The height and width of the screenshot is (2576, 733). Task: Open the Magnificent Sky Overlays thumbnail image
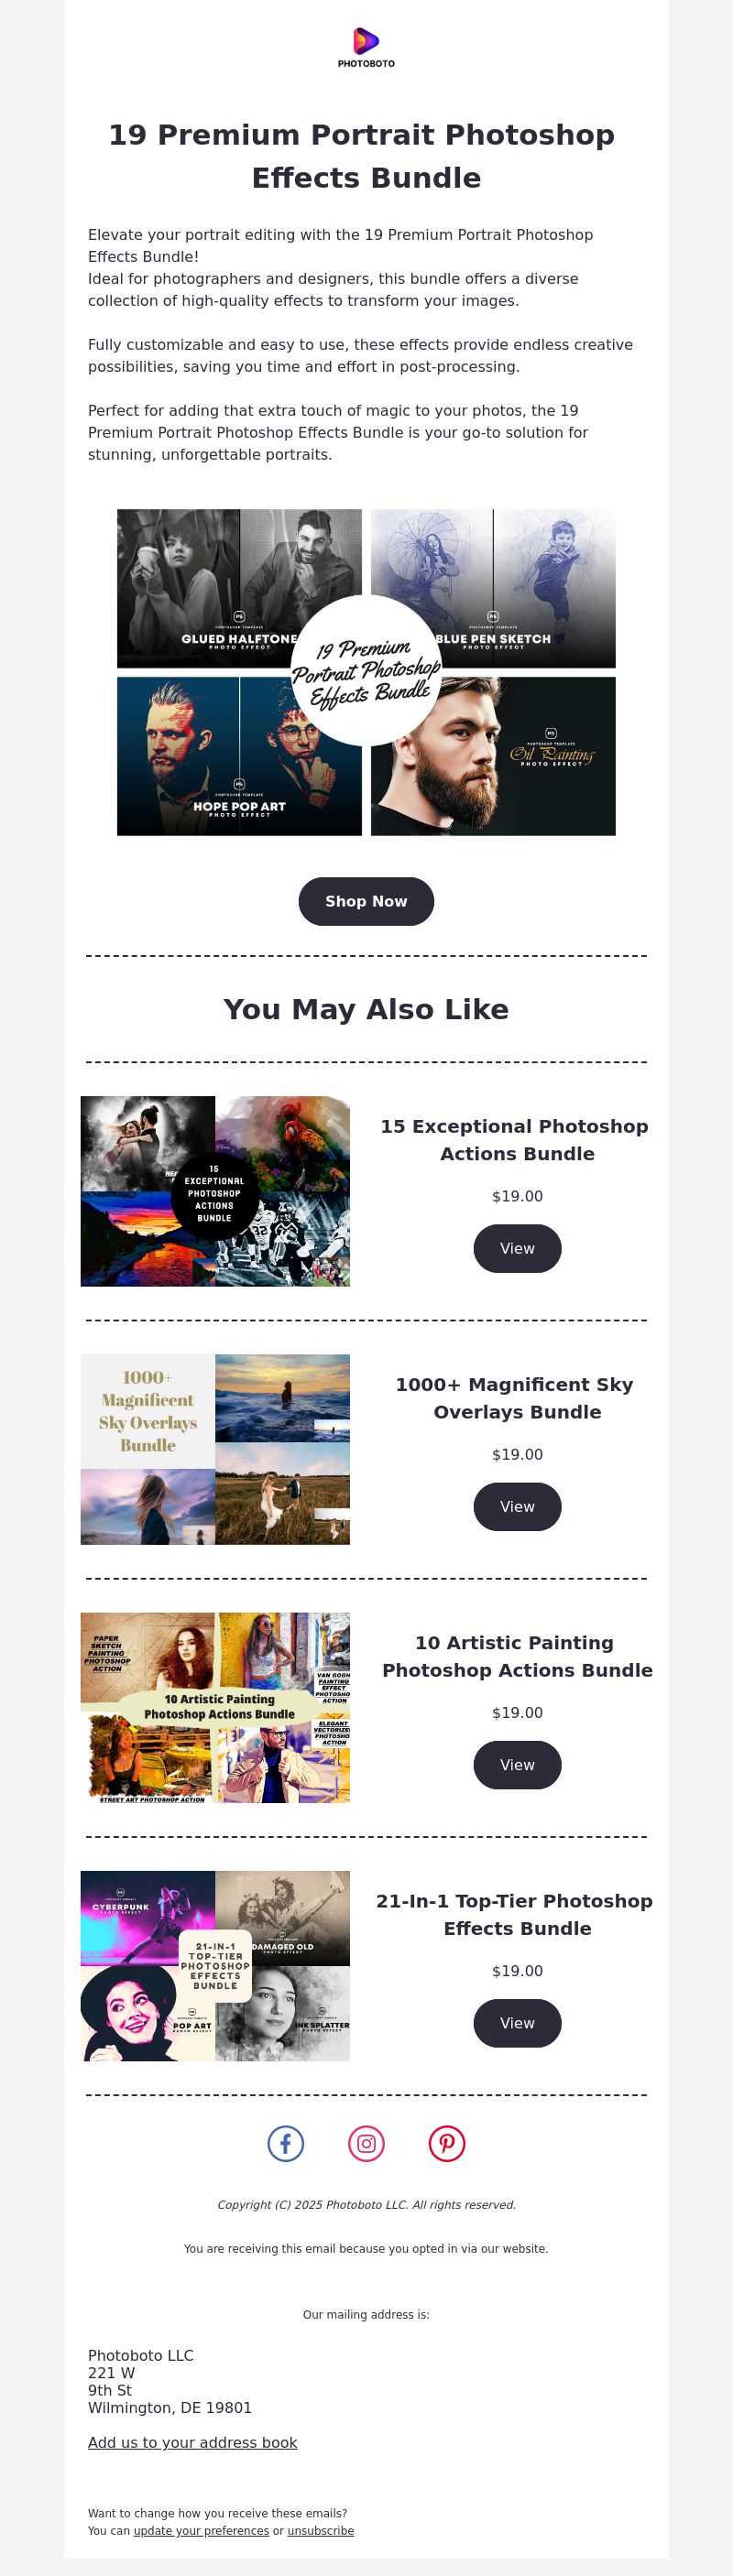coord(215,1449)
